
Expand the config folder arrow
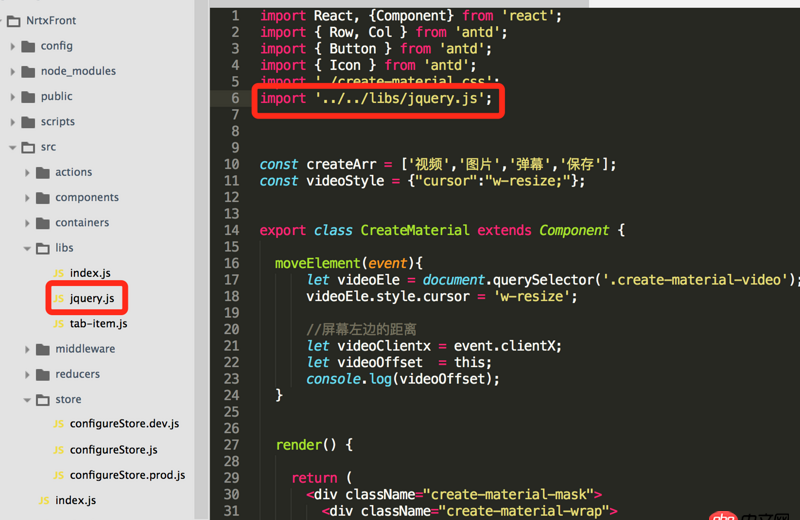(x=13, y=46)
